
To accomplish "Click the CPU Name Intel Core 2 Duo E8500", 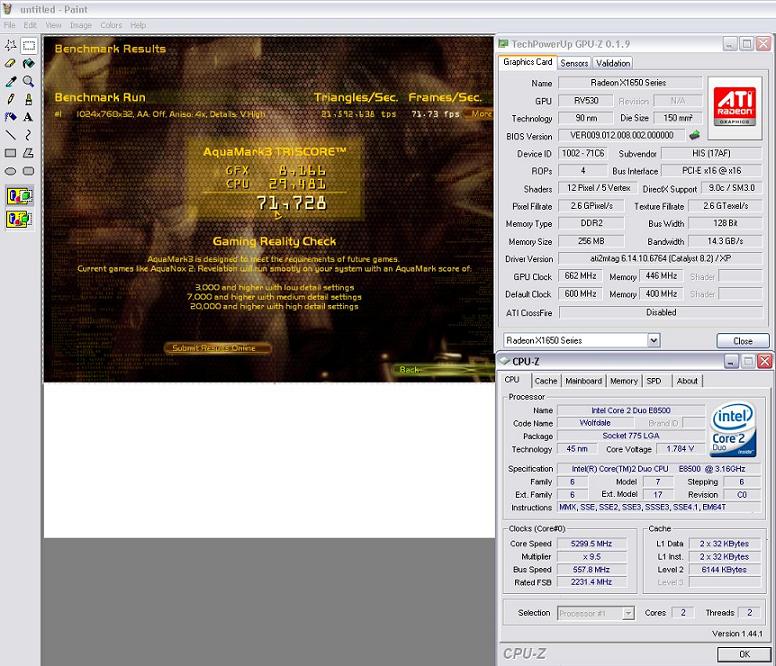I will pyautogui.click(x=630, y=410).
